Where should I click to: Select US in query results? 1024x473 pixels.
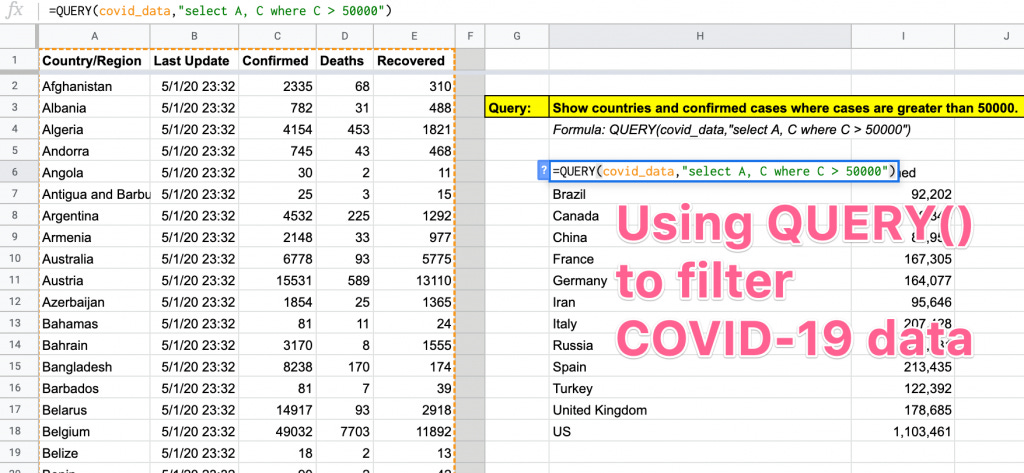tap(700, 431)
